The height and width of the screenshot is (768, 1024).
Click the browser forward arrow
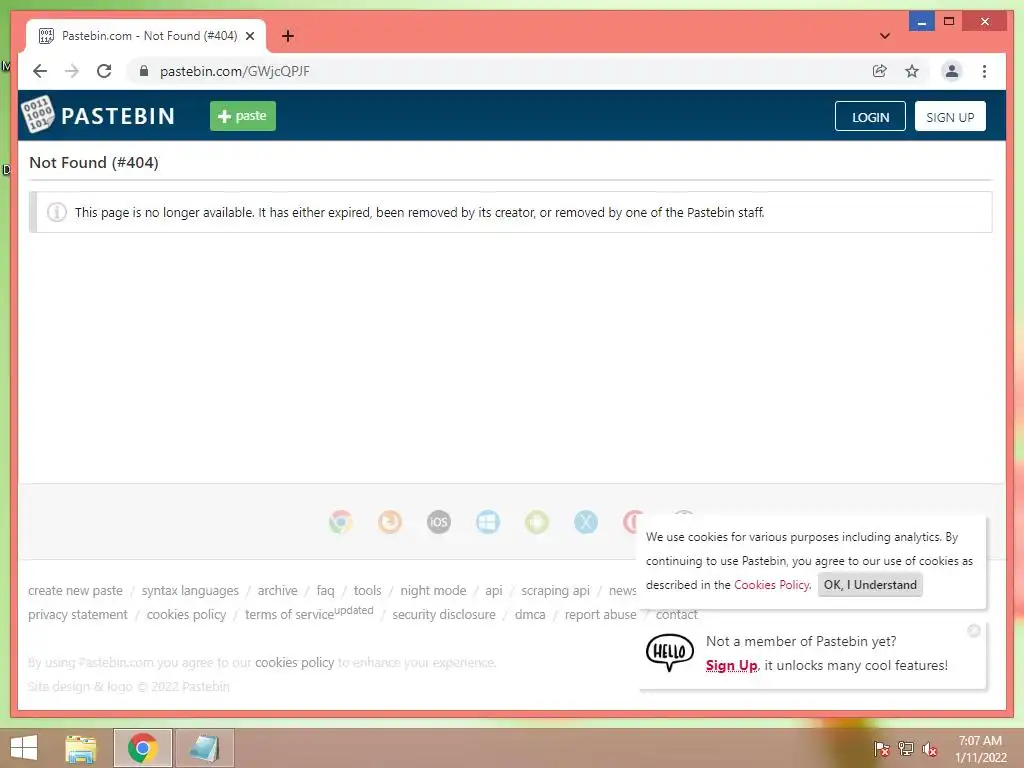72,71
